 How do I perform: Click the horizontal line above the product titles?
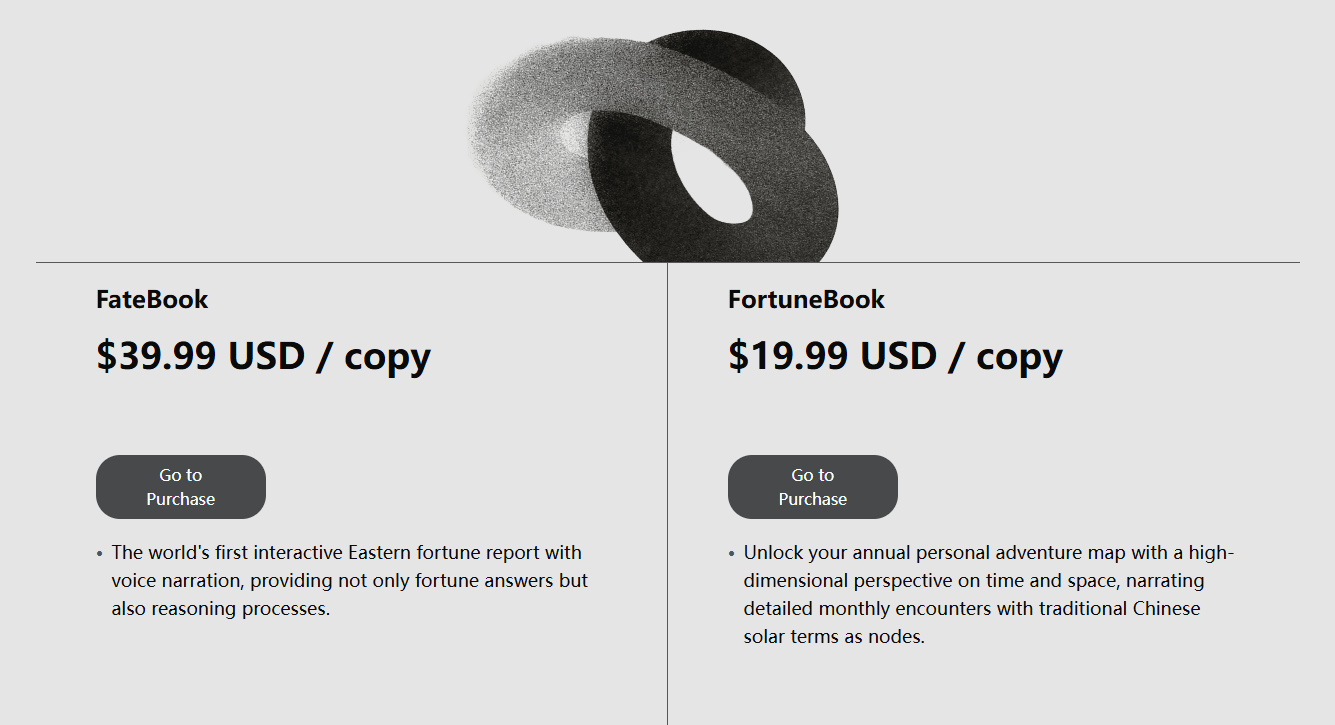300,262
